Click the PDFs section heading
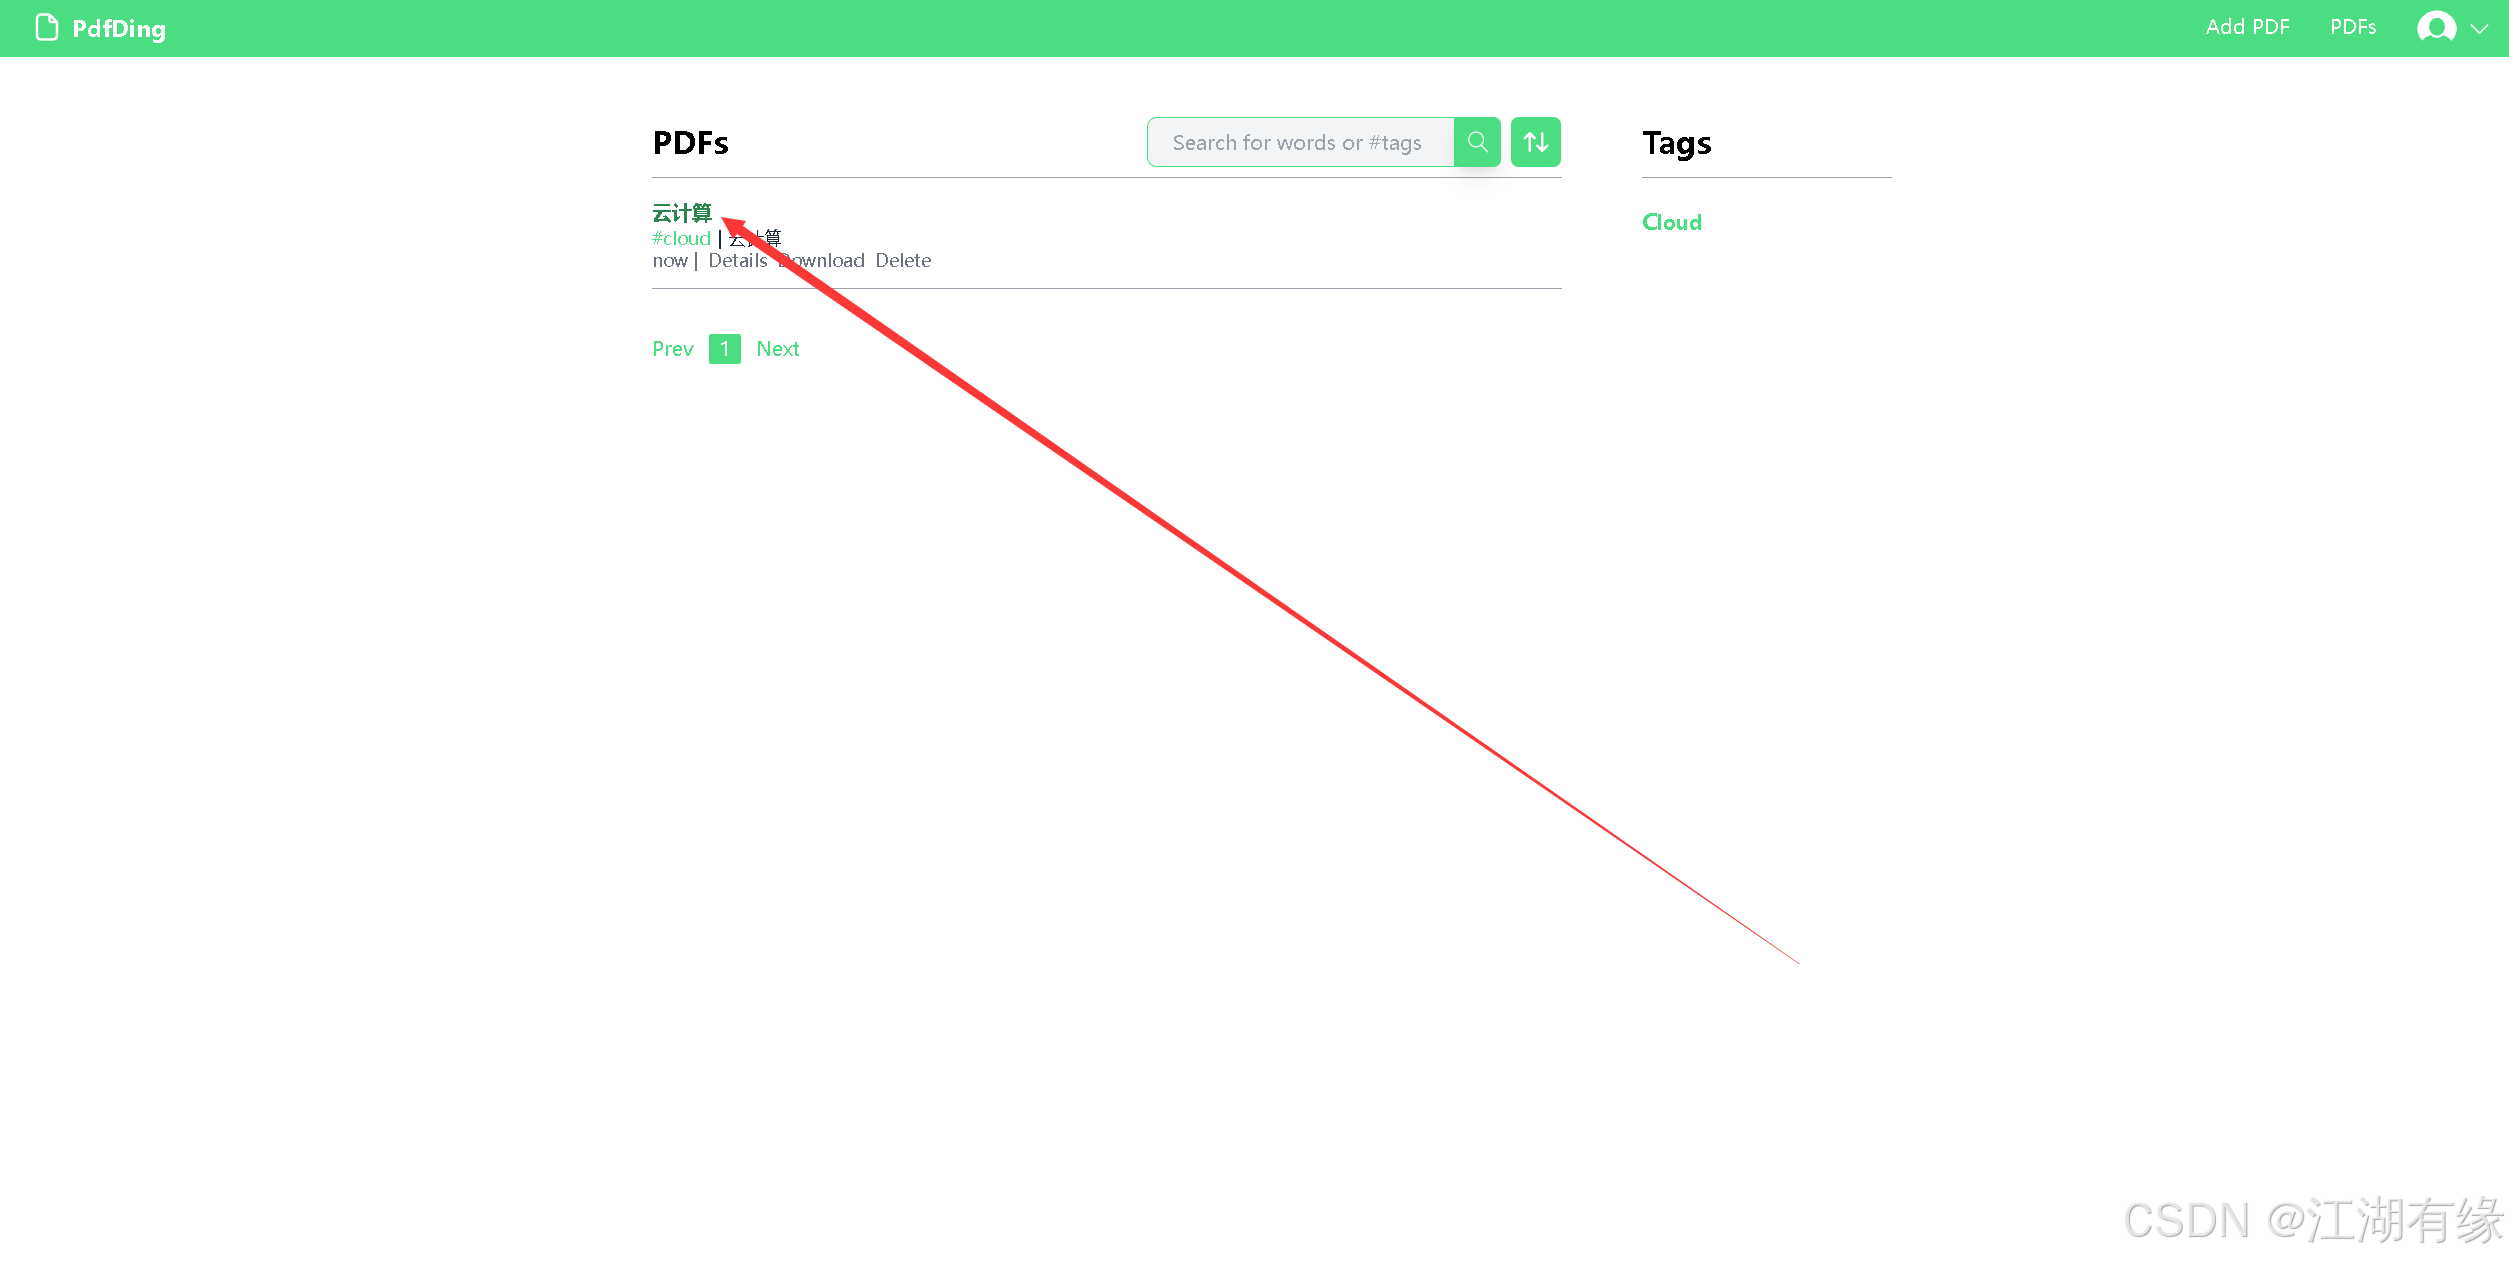The height and width of the screenshot is (1261, 2509). tap(690, 143)
